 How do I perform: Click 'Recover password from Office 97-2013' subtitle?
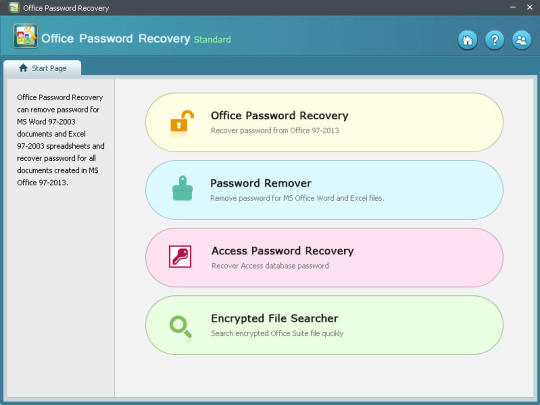275,131
